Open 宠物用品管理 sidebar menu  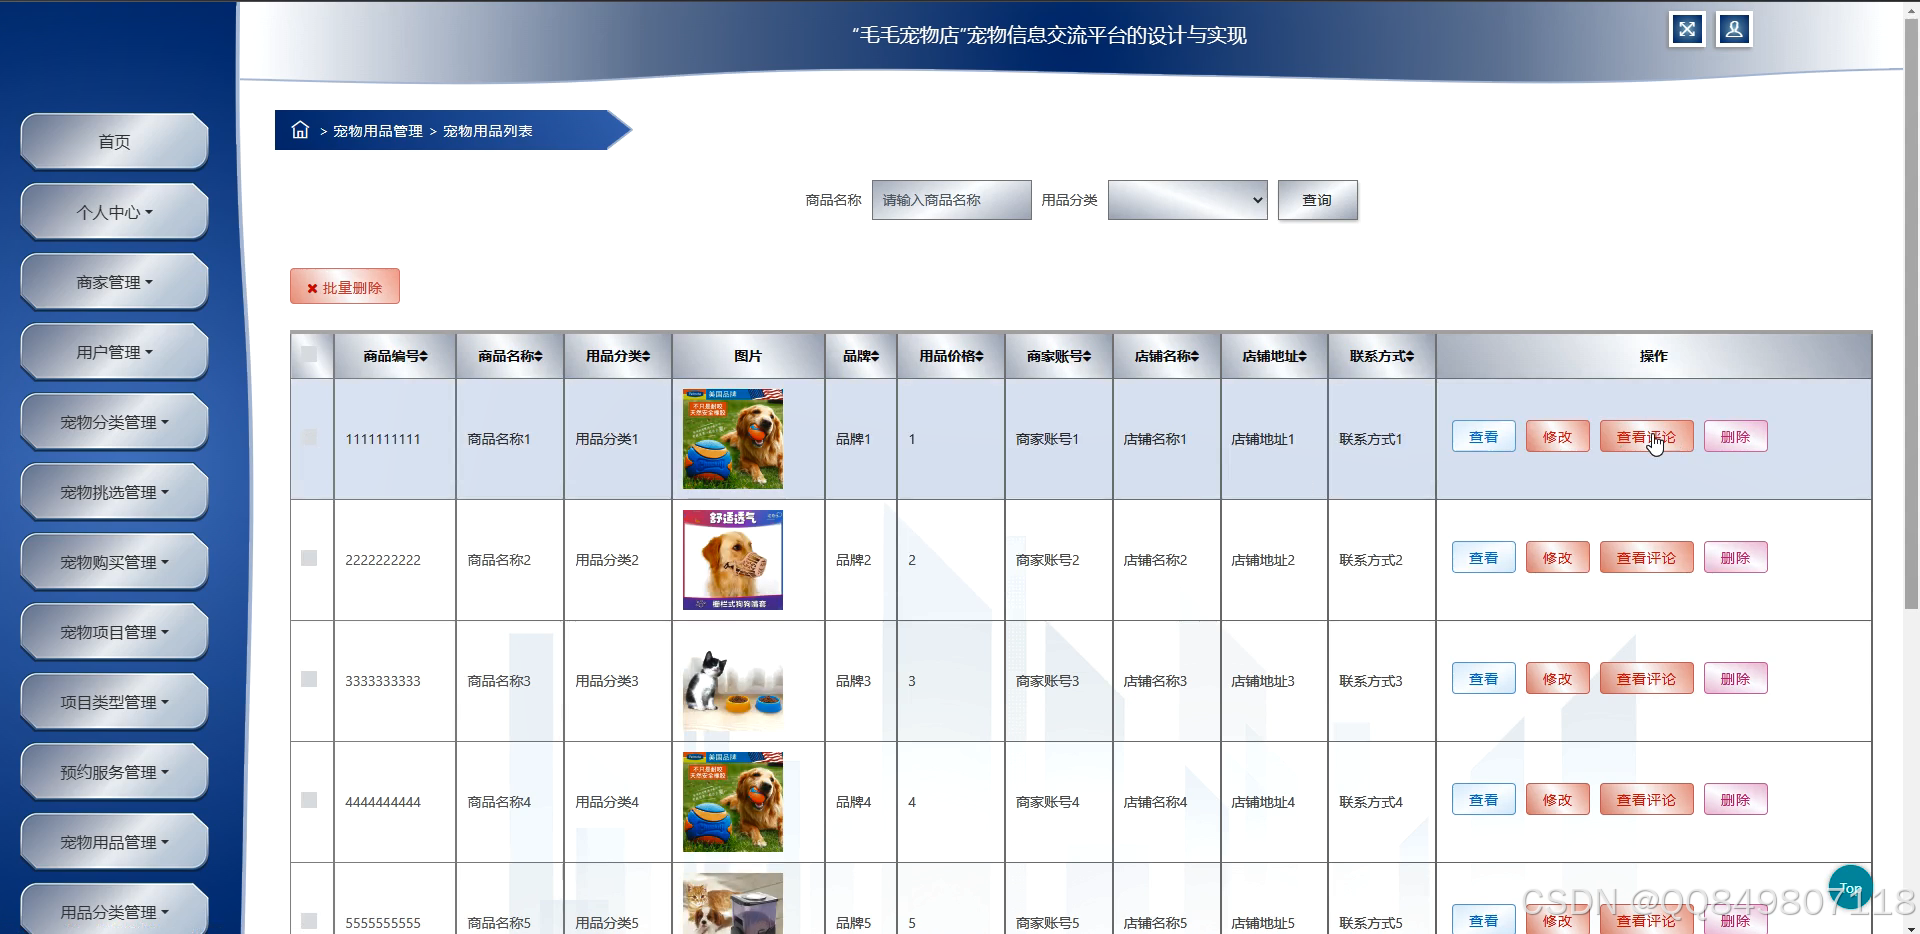114,842
